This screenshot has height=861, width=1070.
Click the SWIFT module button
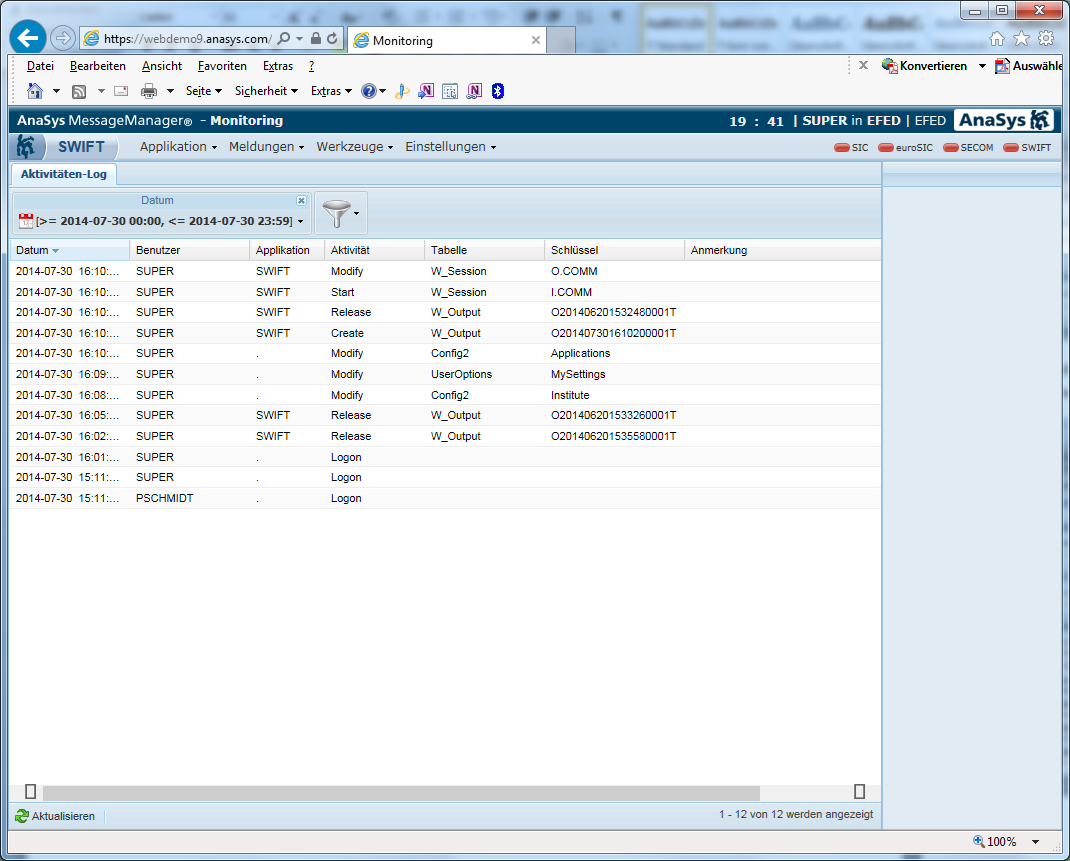click(81, 147)
